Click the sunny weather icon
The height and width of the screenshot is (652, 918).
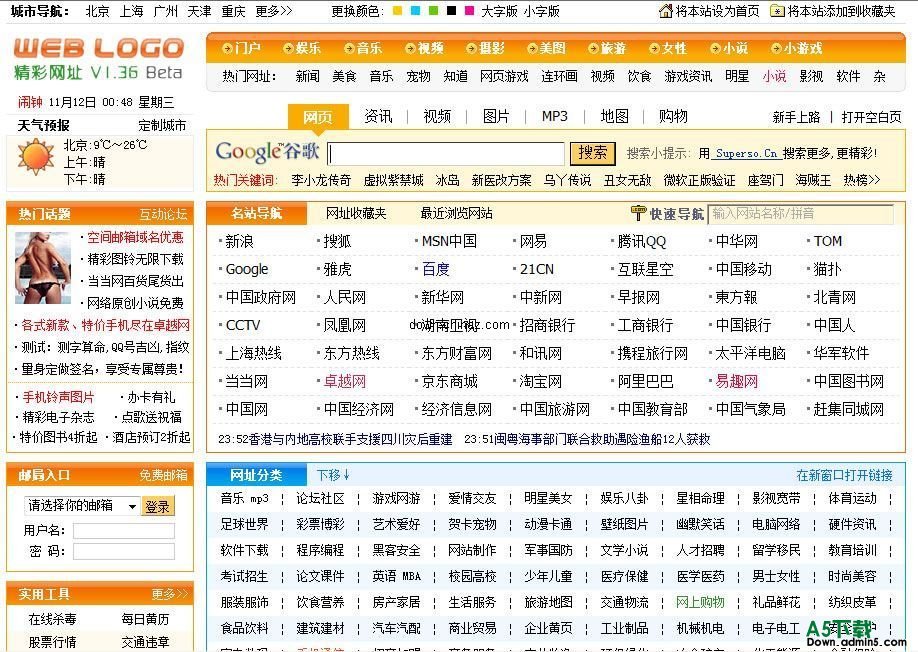tap(36, 157)
